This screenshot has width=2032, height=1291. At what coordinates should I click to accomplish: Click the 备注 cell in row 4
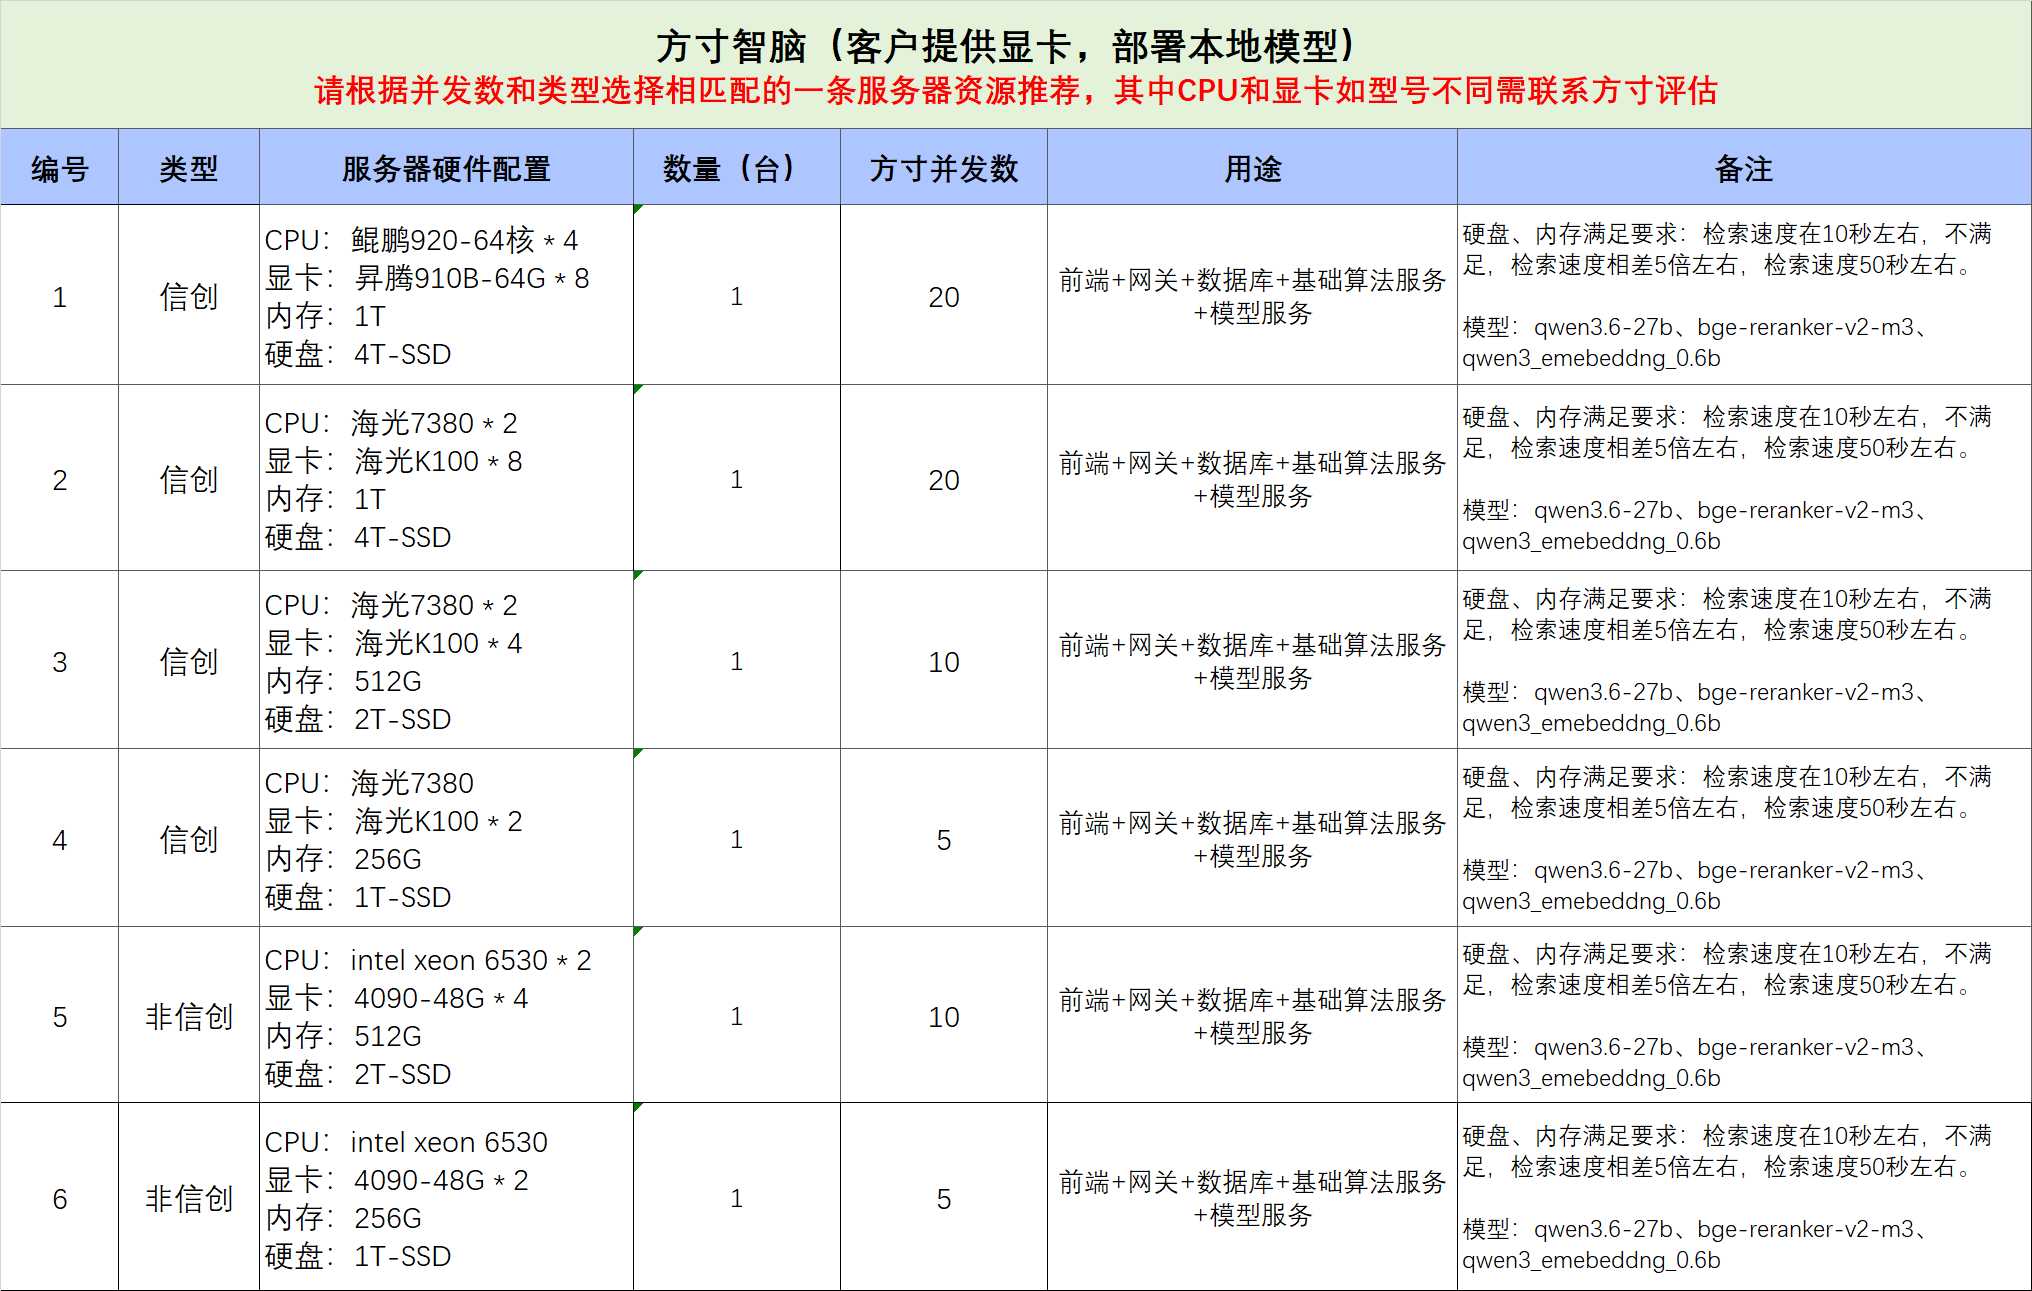pyautogui.click(x=1744, y=839)
